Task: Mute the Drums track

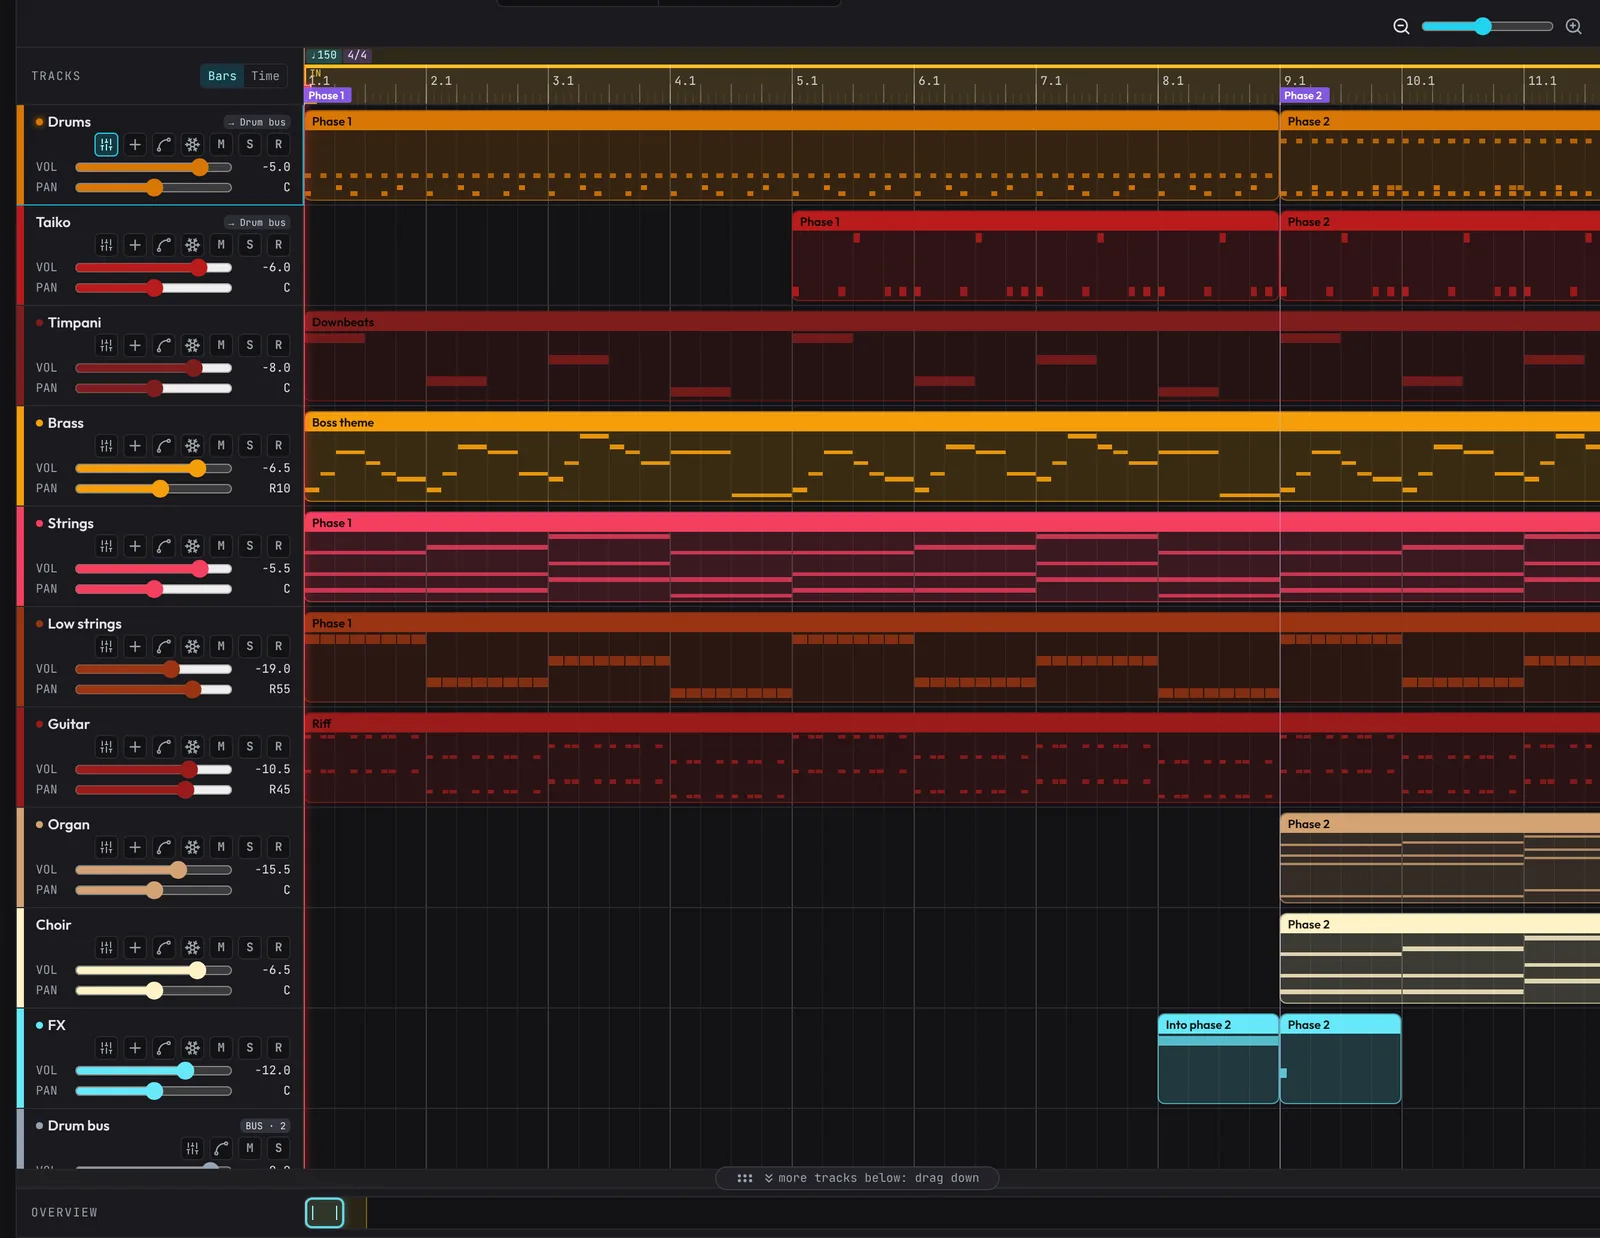Action: click(x=221, y=145)
